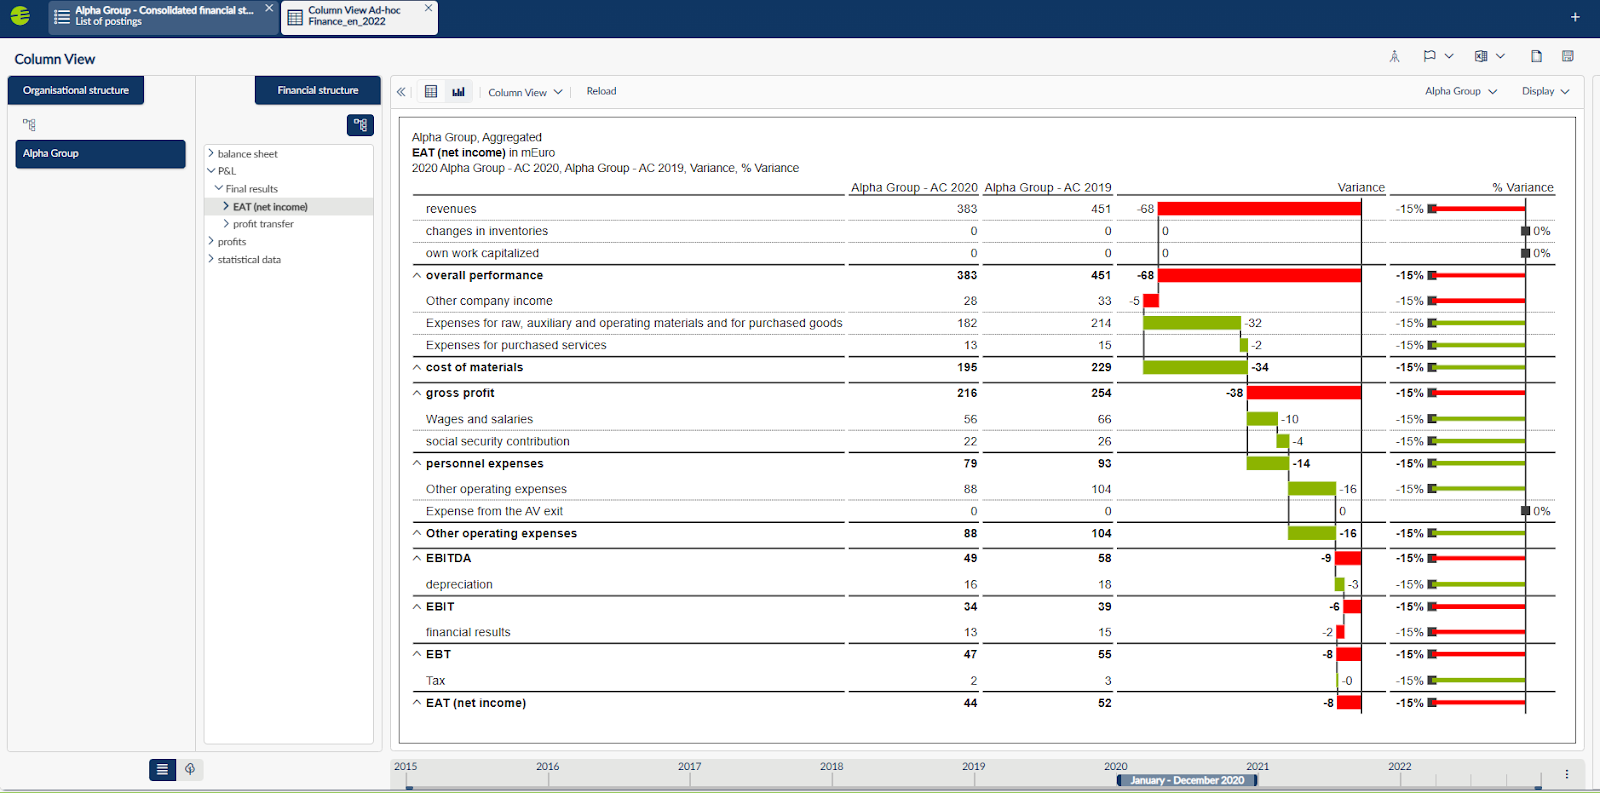Screen dimensions: 1600x793
Task: Click the Excel export icon
Action: point(1481,56)
